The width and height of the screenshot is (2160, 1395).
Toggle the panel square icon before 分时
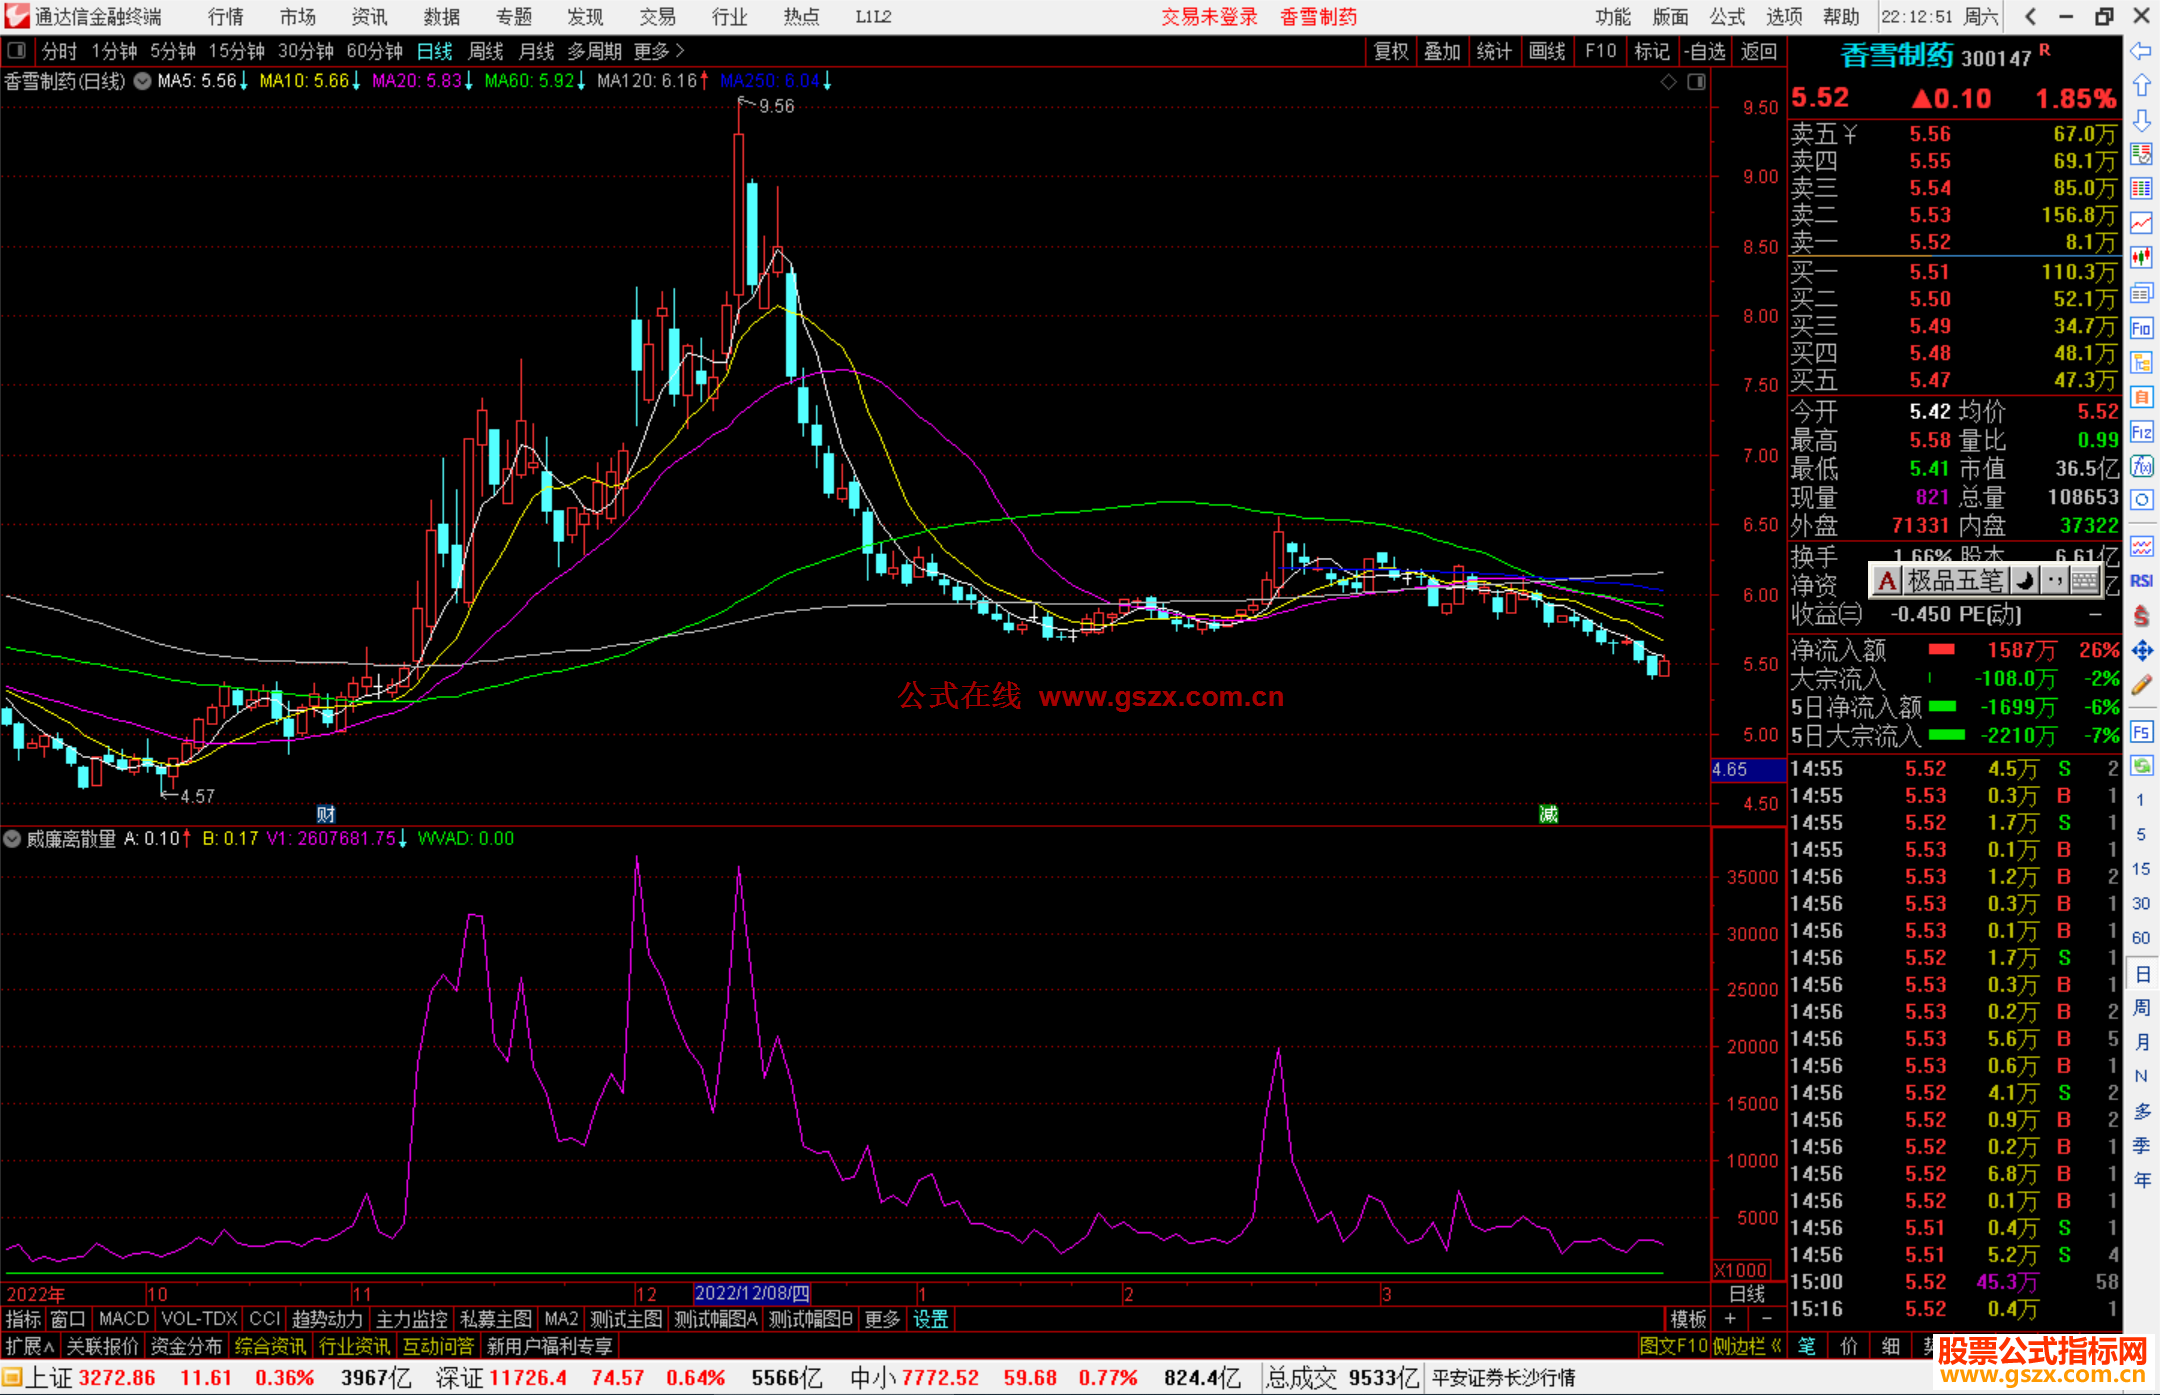click(x=16, y=50)
